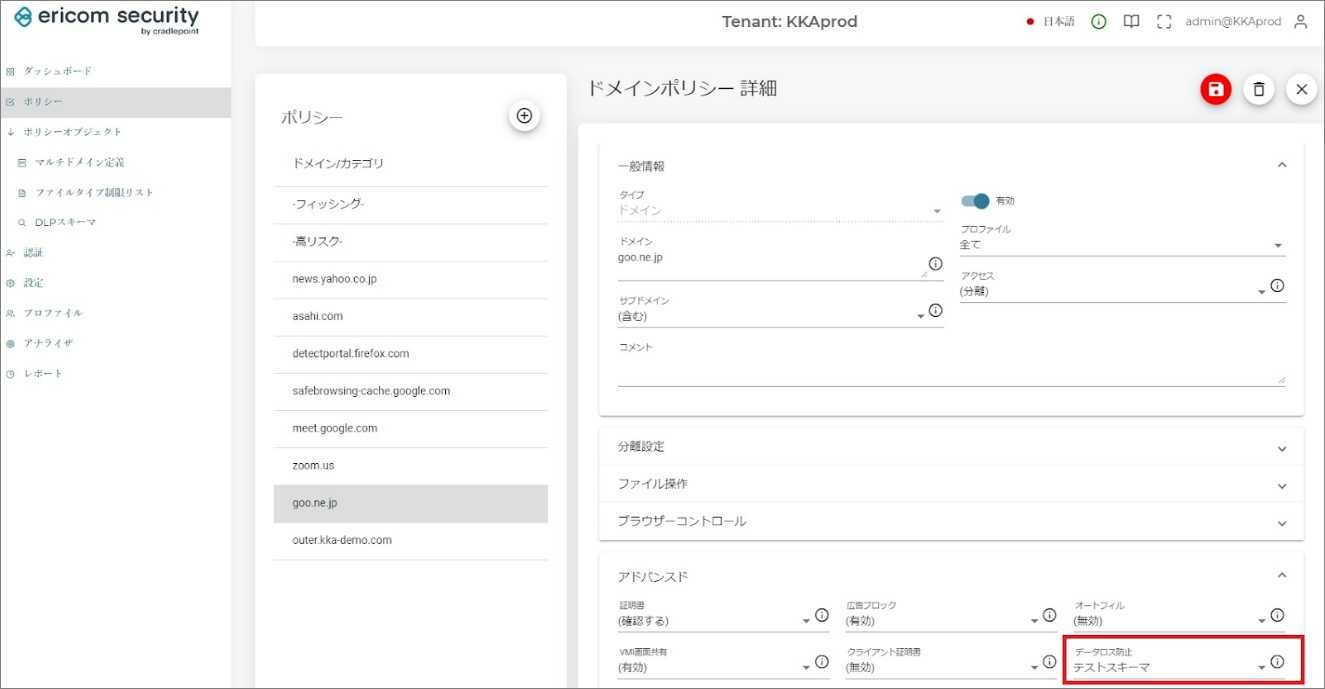Open DLPスキーマ in the sidebar
The width and height of the screenshot is (1325, 689).
tap(65, 222)
